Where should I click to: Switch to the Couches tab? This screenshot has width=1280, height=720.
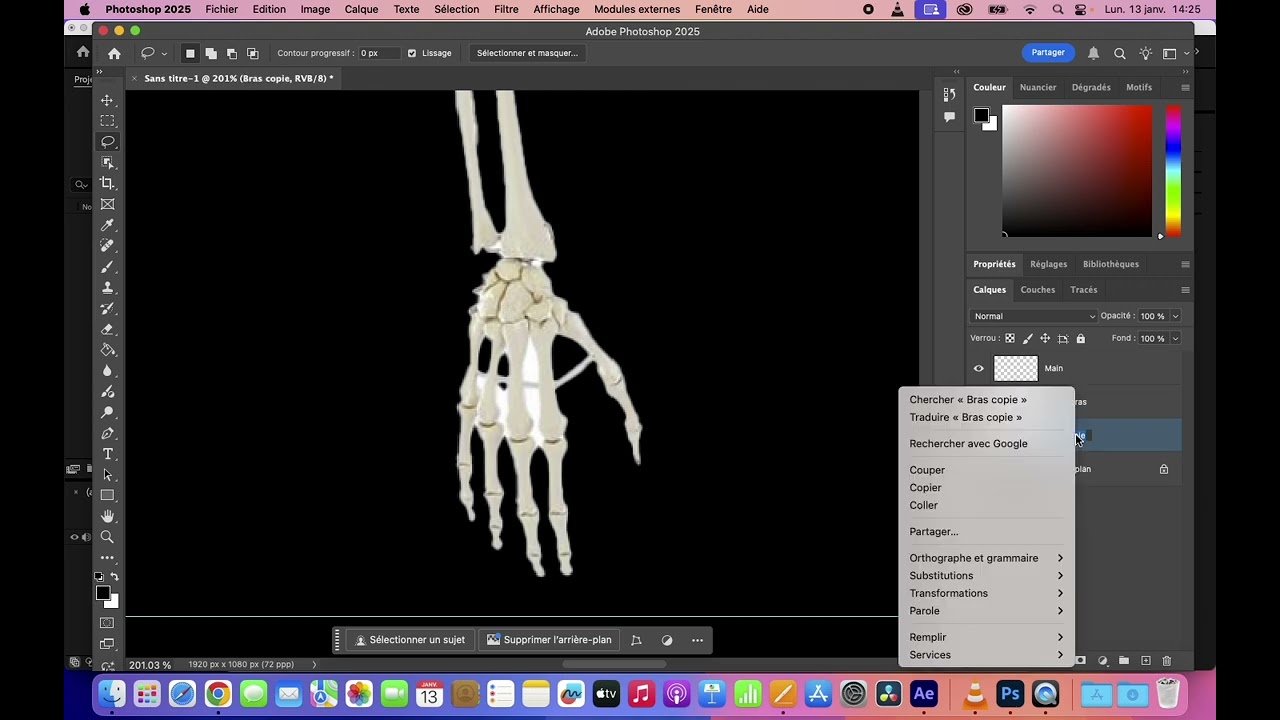point(1037,290)
